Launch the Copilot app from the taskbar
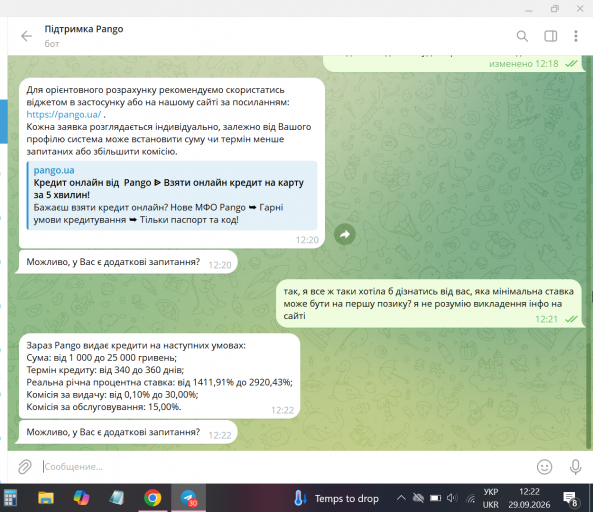593x512 pixels. coord(81,498)
